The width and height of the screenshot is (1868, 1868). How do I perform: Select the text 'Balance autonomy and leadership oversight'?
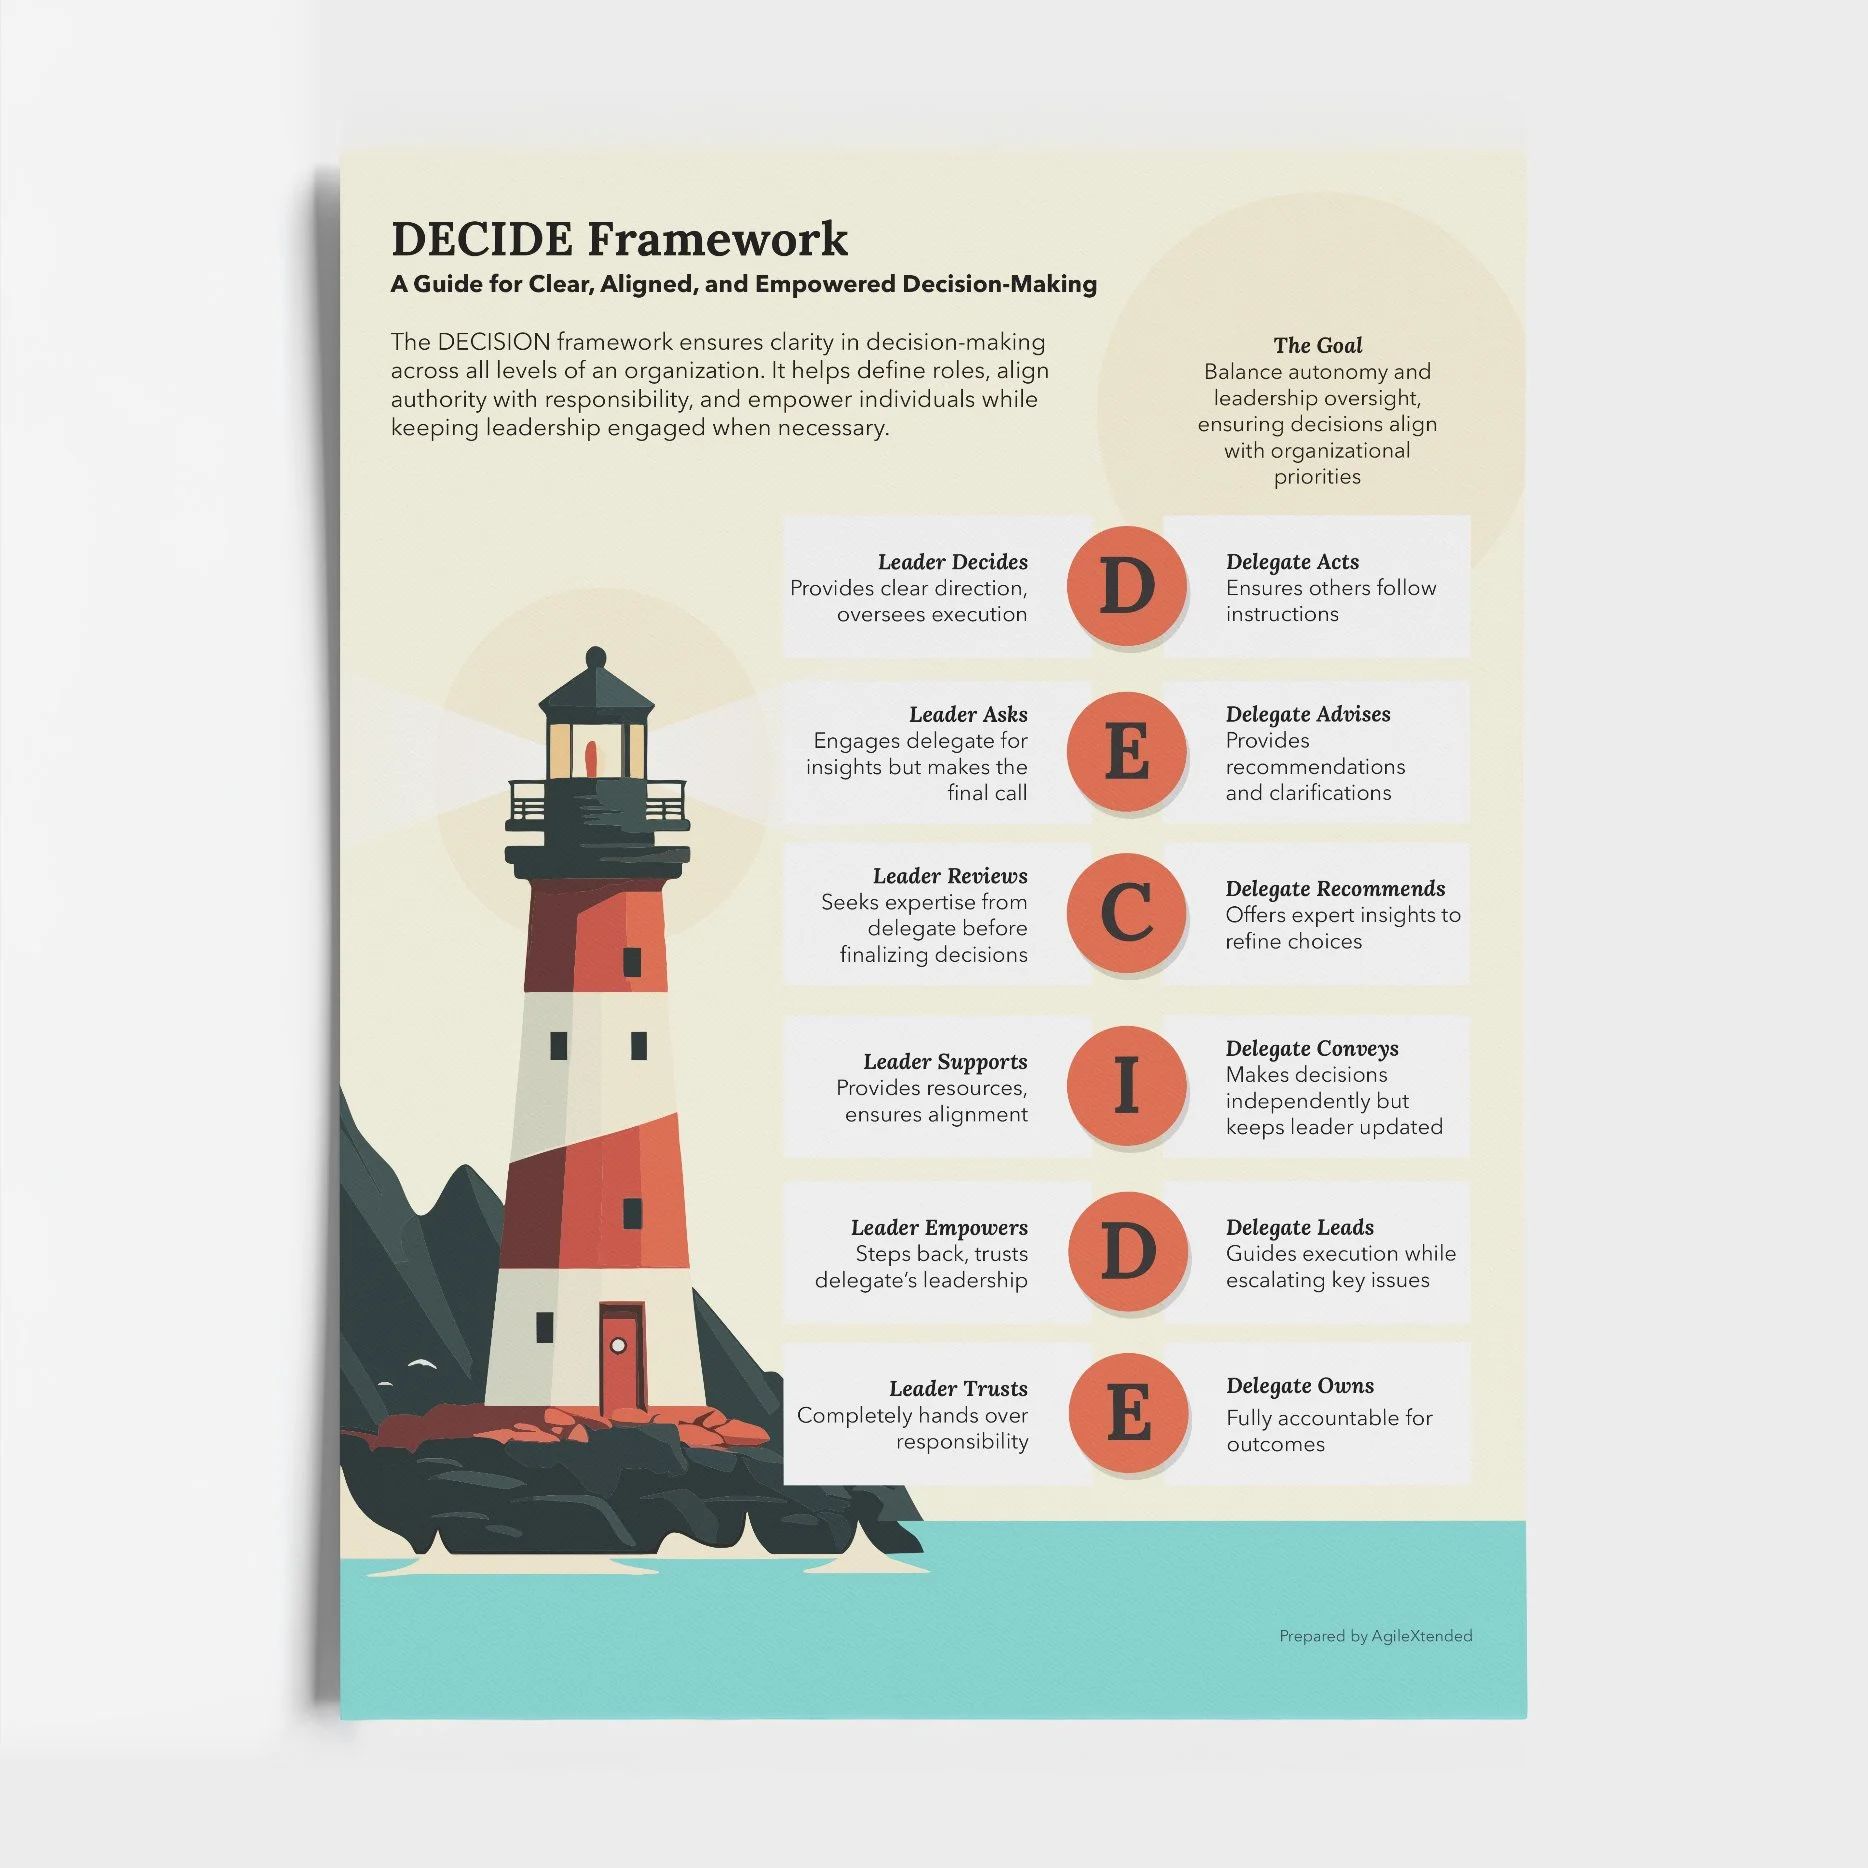click(1317, 385)
